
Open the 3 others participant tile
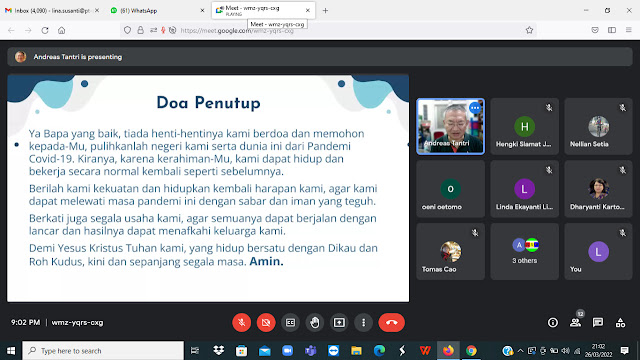(524, 251)
